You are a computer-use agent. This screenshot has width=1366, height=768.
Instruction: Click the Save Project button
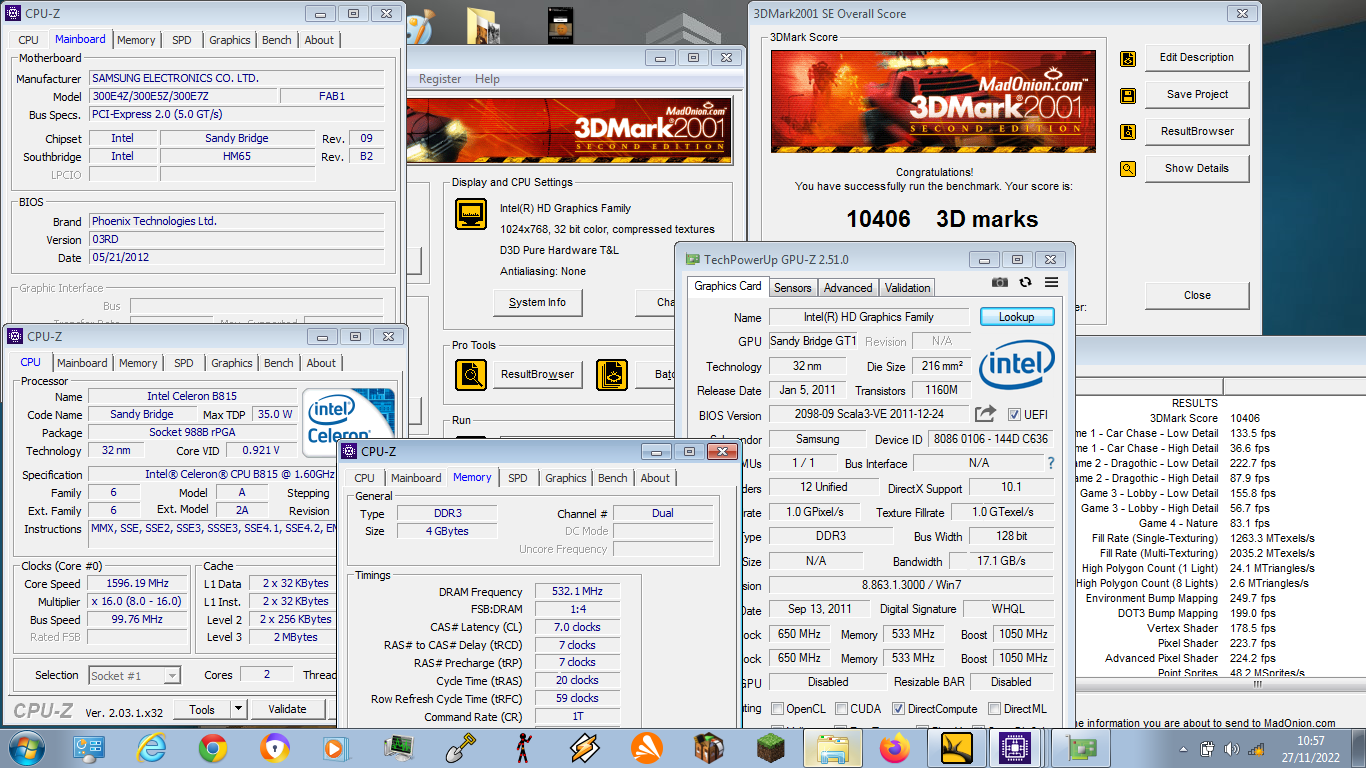1197,95
